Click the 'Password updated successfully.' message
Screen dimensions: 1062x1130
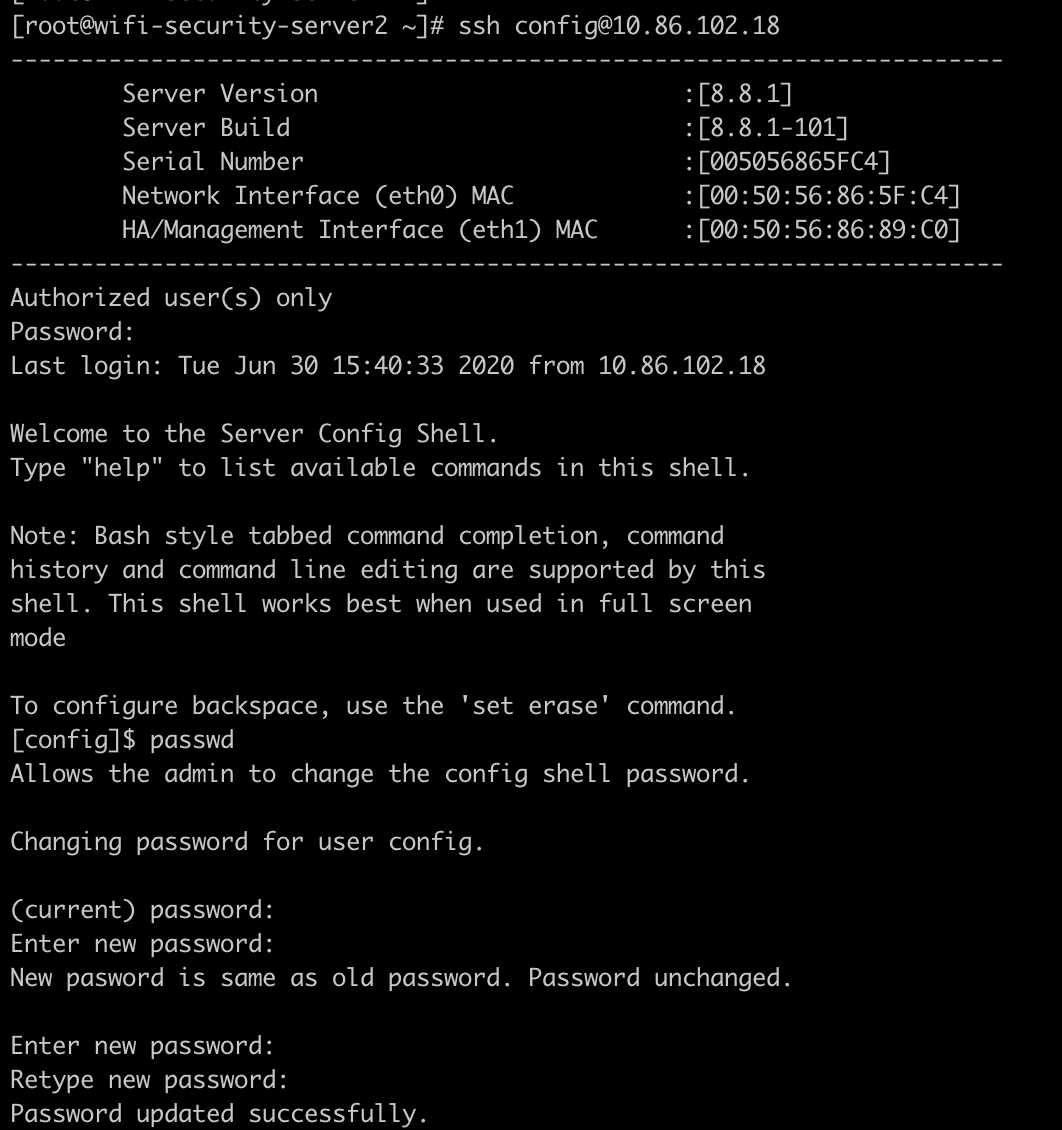coord(219,1114)
